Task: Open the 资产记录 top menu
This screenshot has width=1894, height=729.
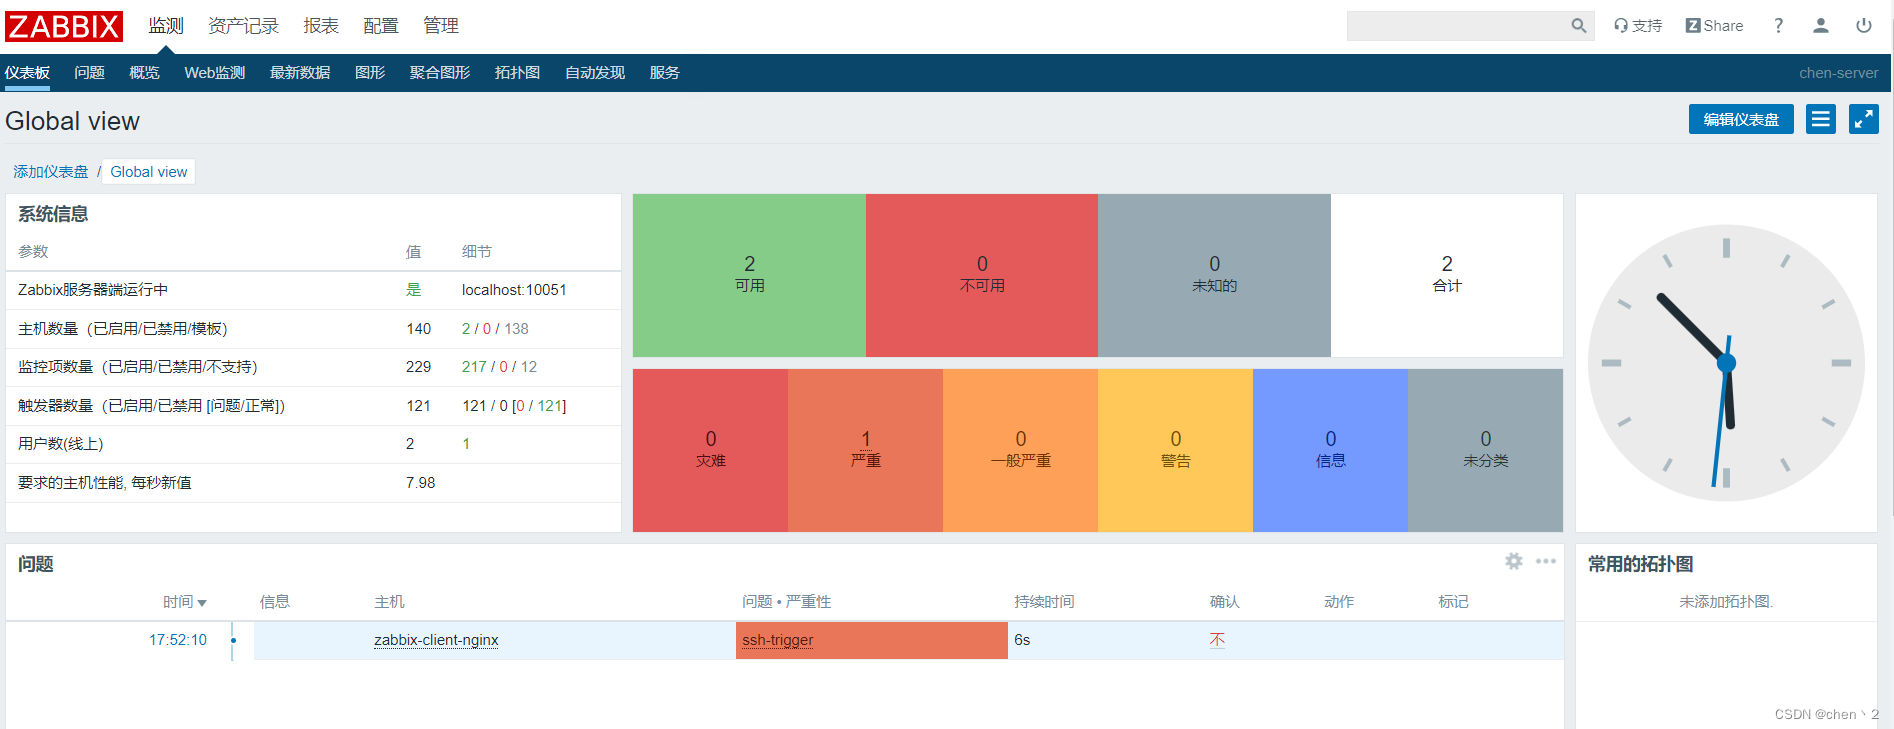Action: (x=243, y=26)
